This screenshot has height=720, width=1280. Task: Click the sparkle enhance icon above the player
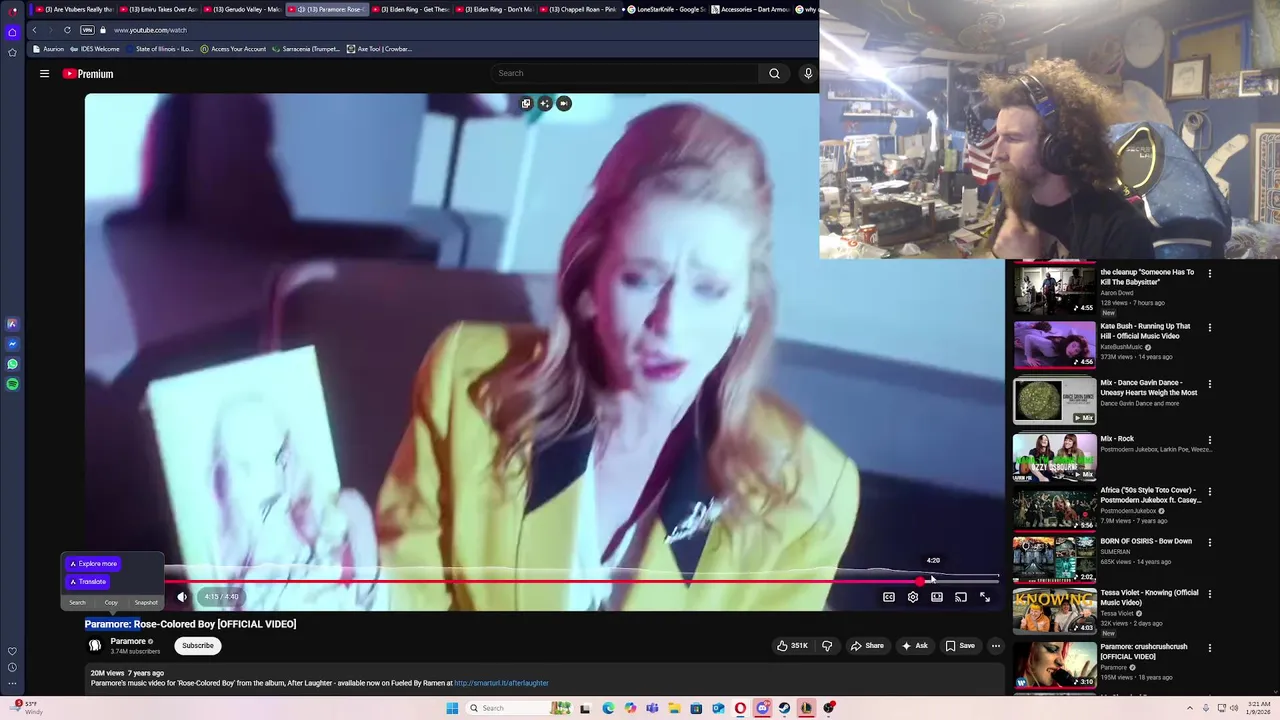pos(545,104)
